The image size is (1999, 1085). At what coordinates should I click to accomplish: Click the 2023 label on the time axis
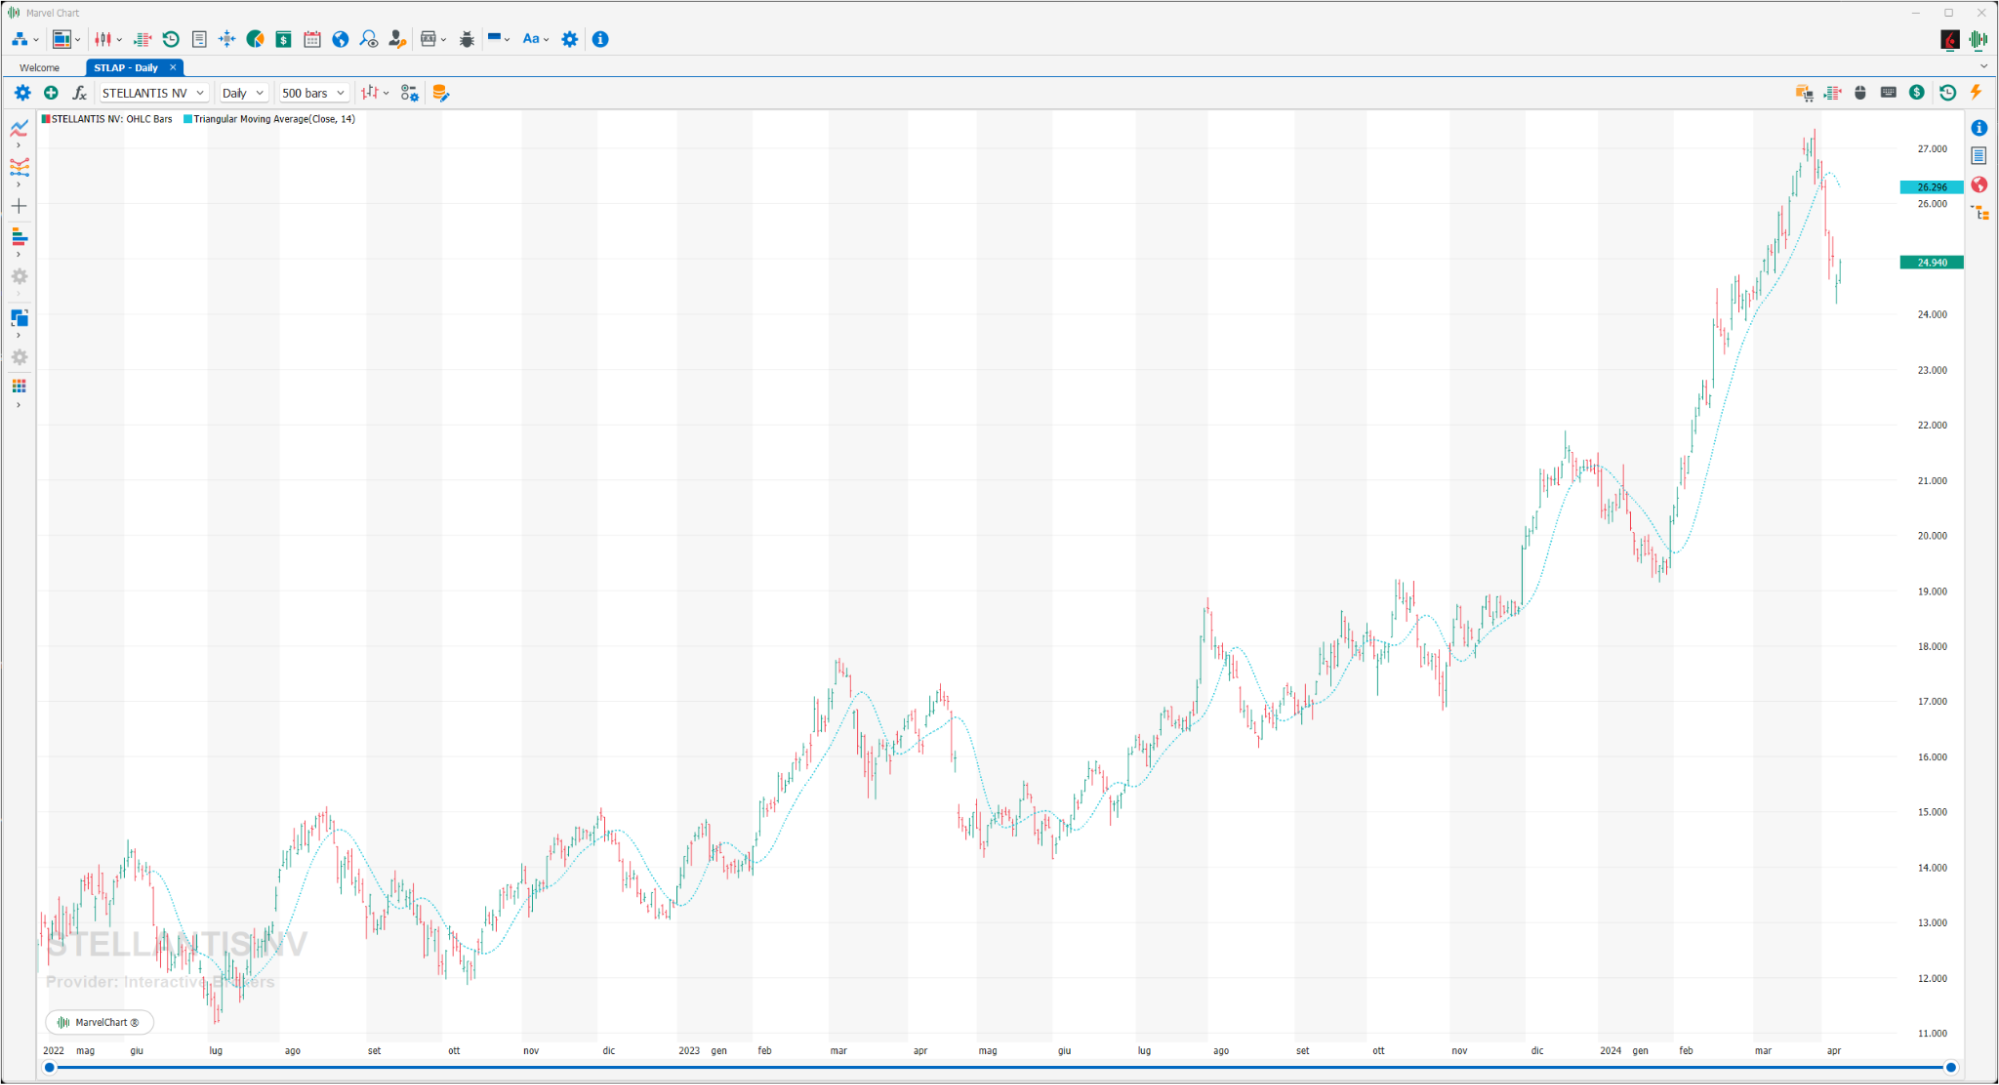point(689,1051)
